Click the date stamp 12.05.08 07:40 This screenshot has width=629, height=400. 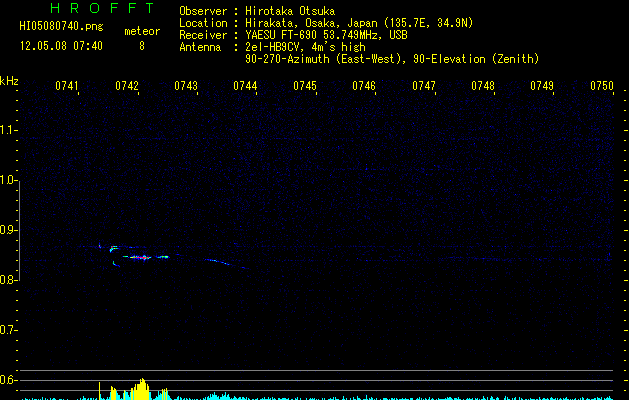[x=61, y=46]
